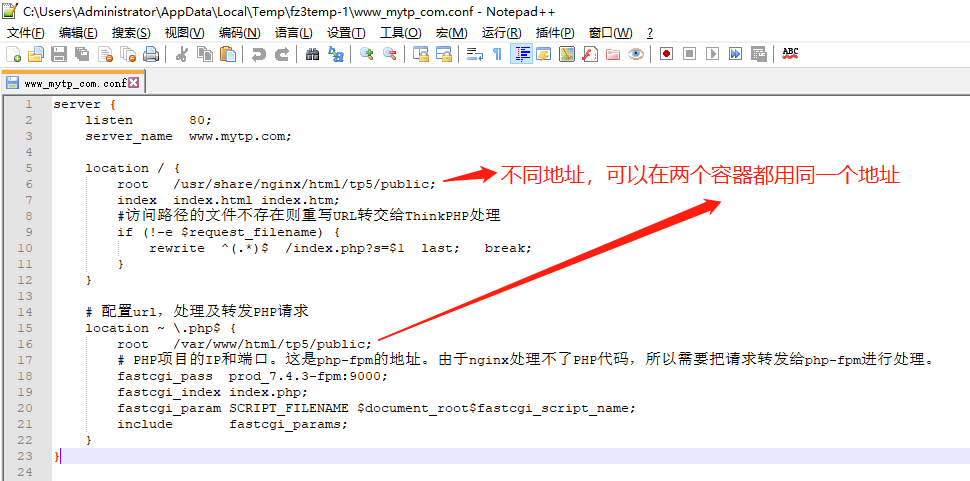Click the 'server_name www.mytp.com;' line
The width and height of the screenshot is (970, 481).
click(x=188, y=136)
